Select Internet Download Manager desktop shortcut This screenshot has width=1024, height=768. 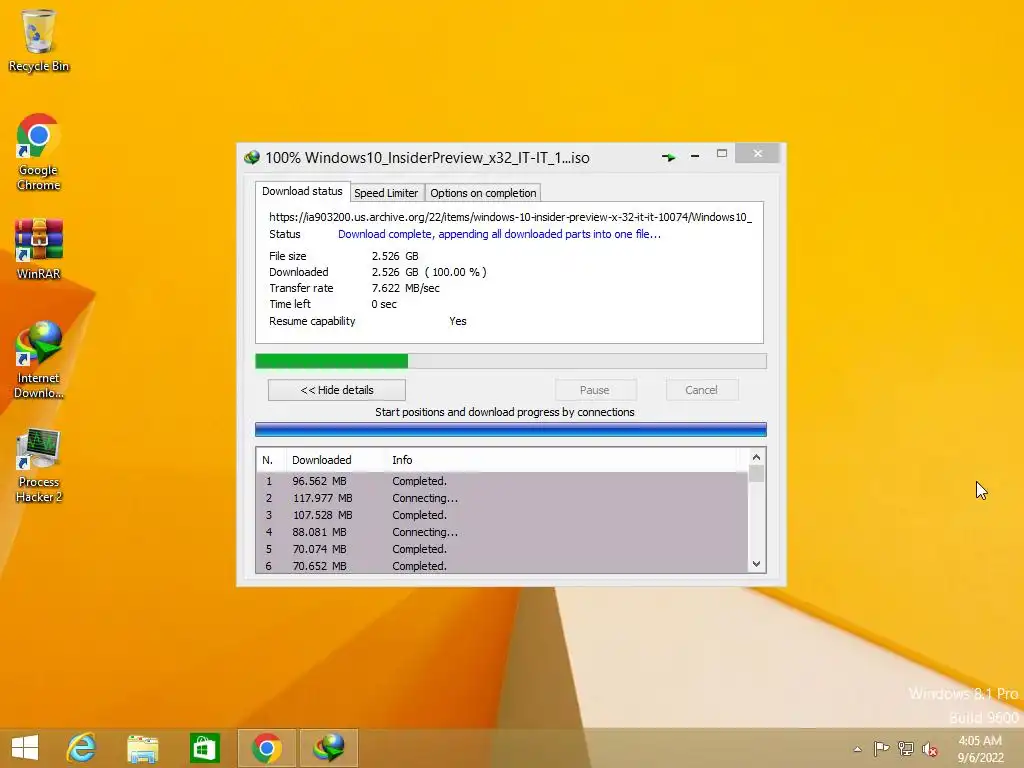click(39, 360)
